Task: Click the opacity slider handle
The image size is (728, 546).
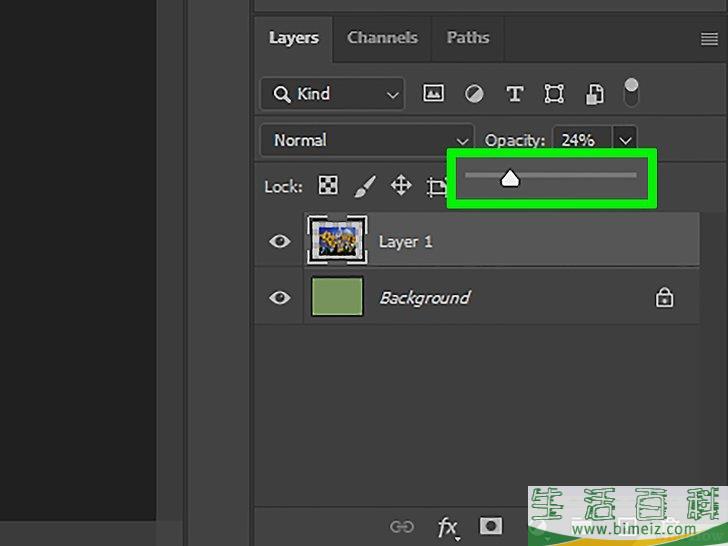Action: click(510, 178)
